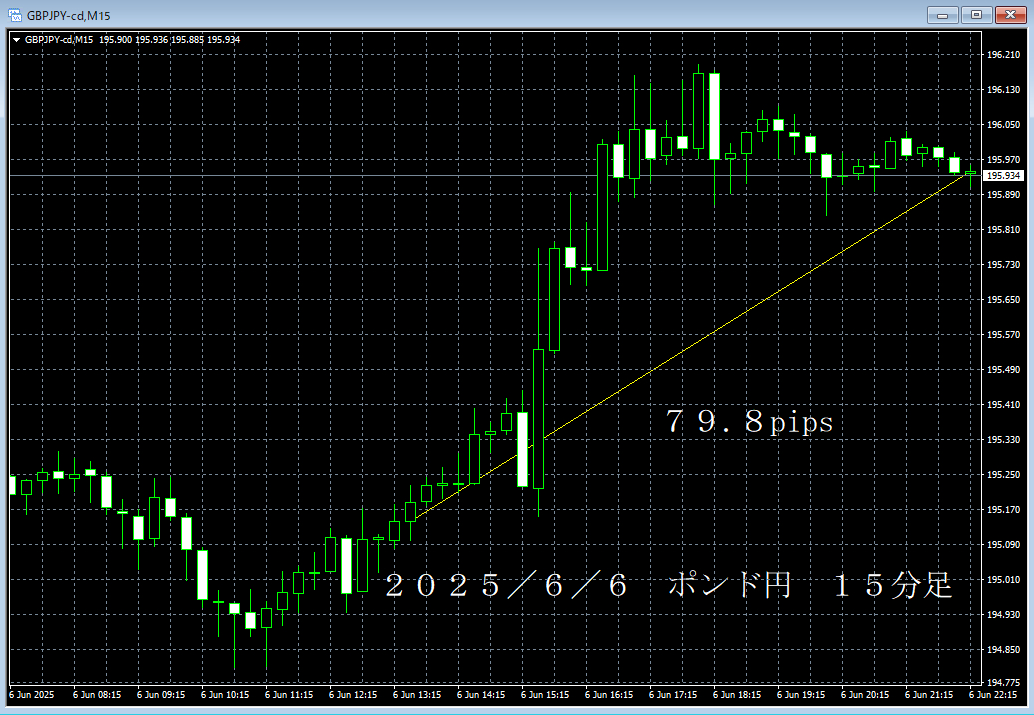Click the current price tag 195.934
This screenshot has height=715, width=1034.
(x=1004, y=175)
